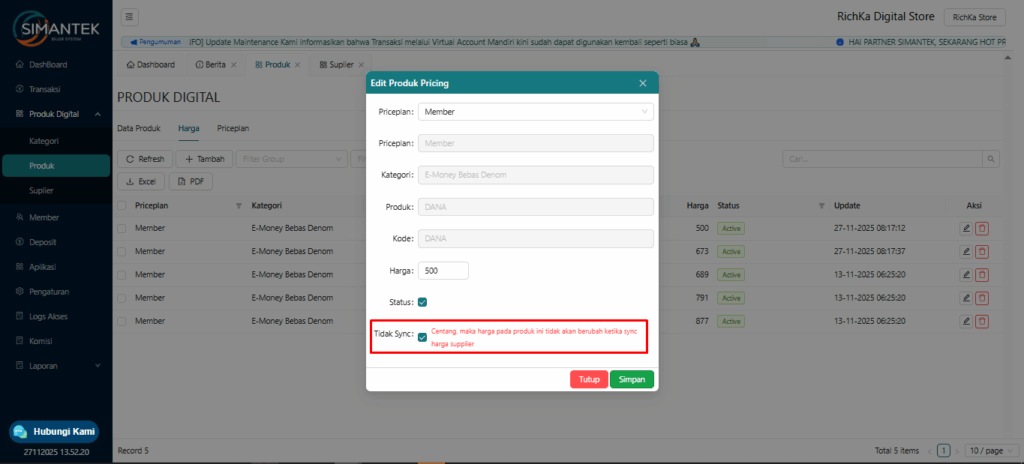Image resolution: width=1024 pixels, height=464 pixels.
Task: Select the first table row checkbox
Action: click(123, 229)
